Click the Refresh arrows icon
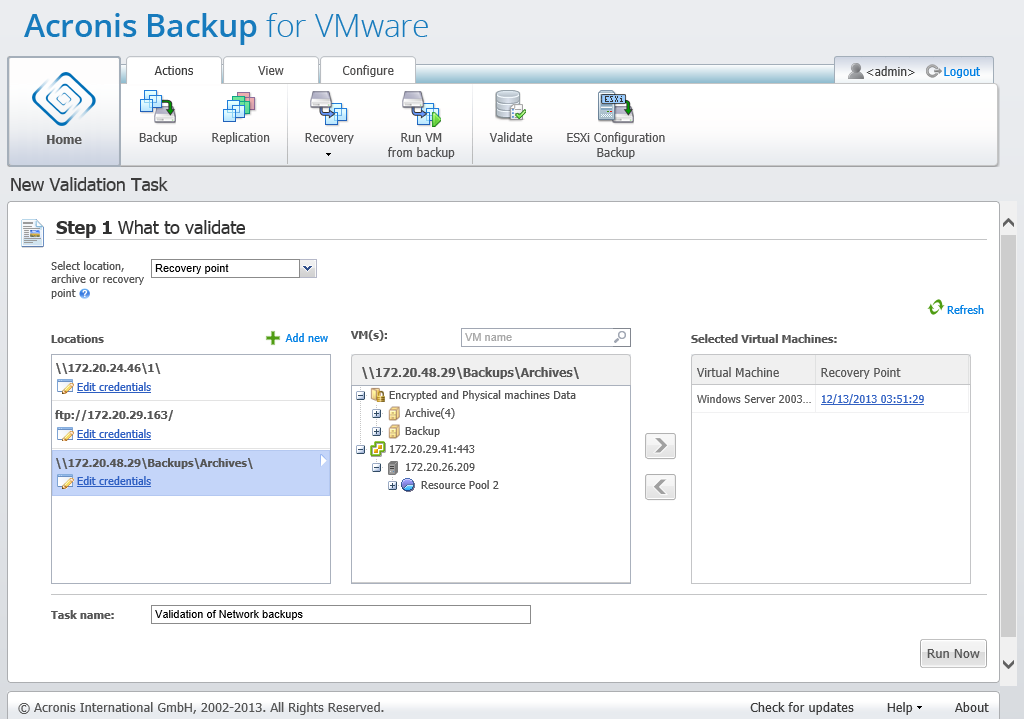This screenshot has height=719, width=1024. coord(936,308)
